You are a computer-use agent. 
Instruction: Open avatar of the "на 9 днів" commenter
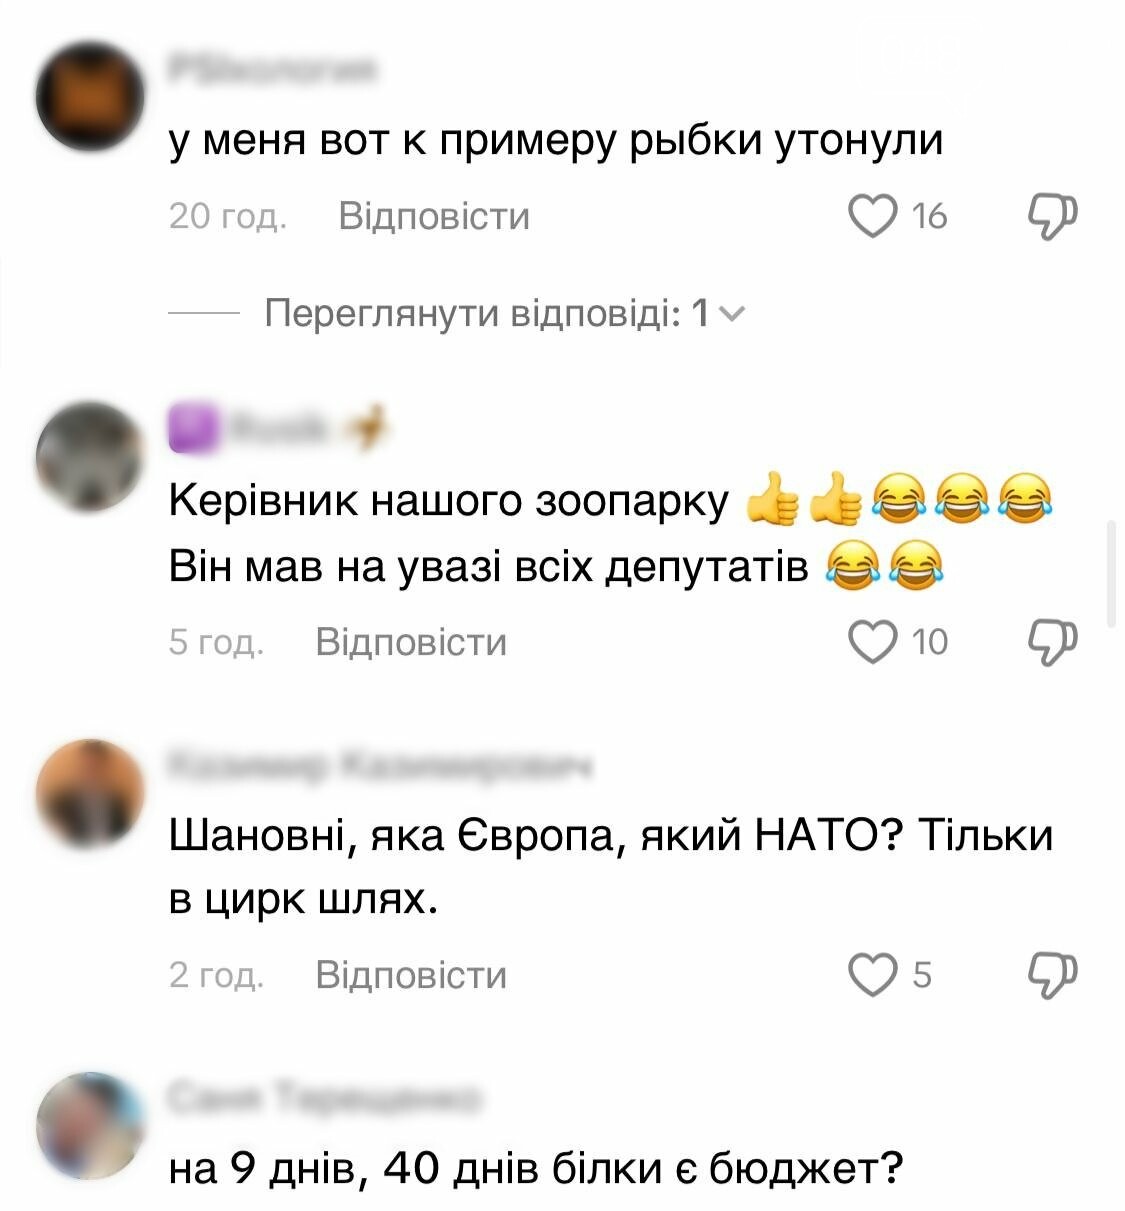[x=90, y=1129]
